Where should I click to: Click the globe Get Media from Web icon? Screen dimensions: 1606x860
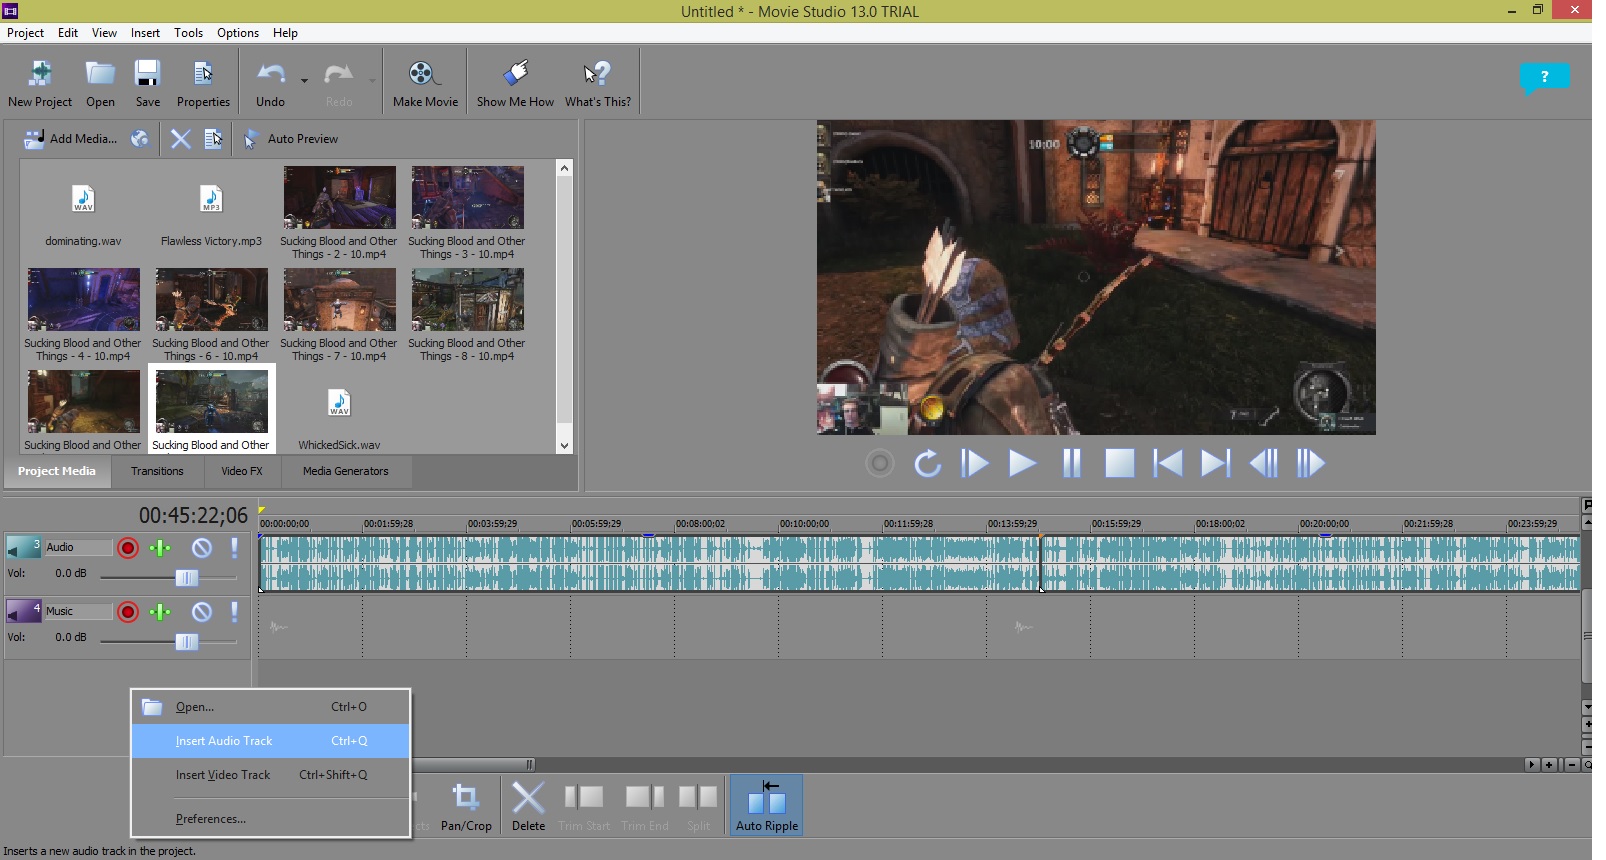(x=140, y=139)
